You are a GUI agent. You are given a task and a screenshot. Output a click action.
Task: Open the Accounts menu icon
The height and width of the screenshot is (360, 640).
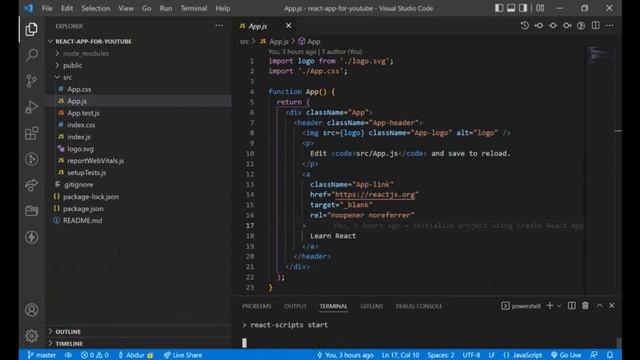tap(31, 310)
